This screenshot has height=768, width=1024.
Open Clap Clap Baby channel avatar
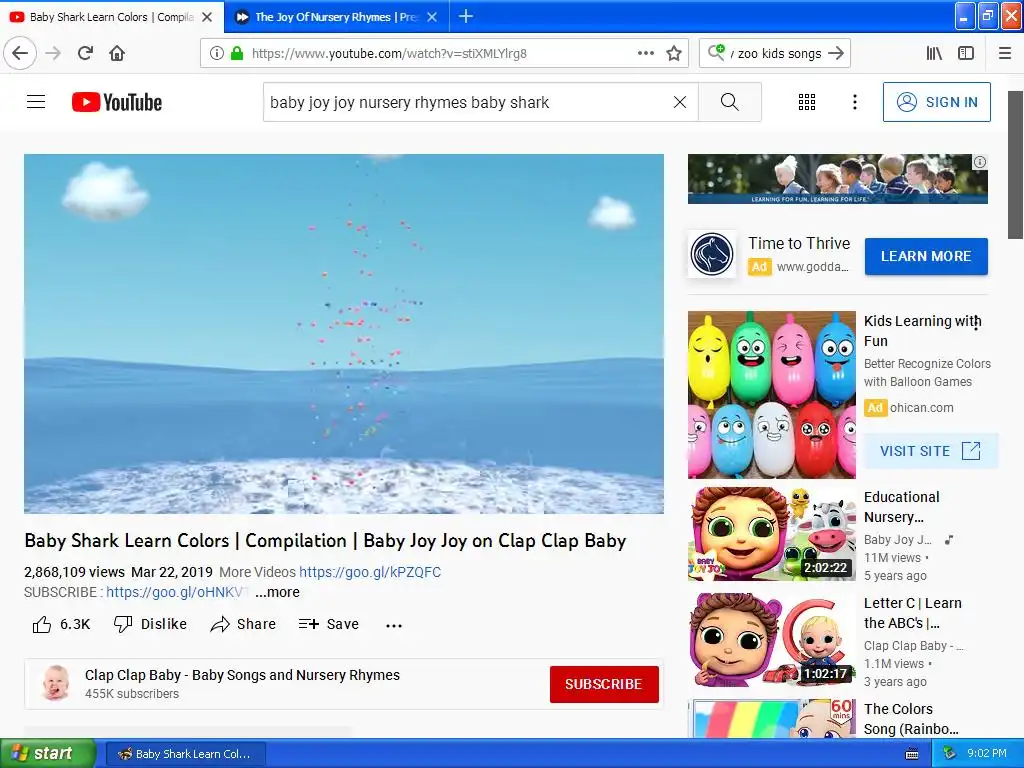[56, 683]
